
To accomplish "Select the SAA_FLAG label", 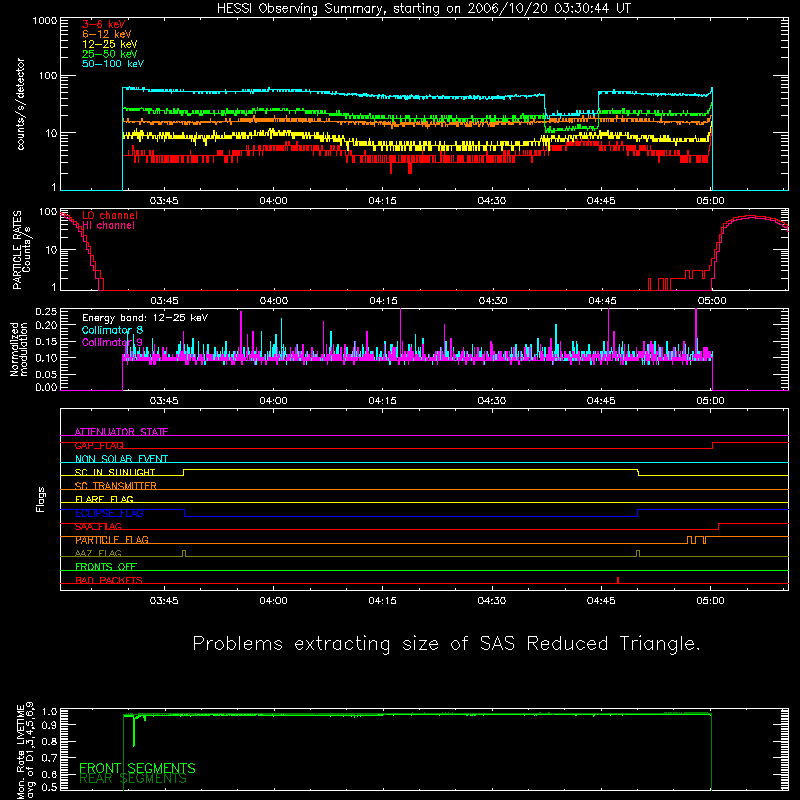I will (x=98, y=527).
